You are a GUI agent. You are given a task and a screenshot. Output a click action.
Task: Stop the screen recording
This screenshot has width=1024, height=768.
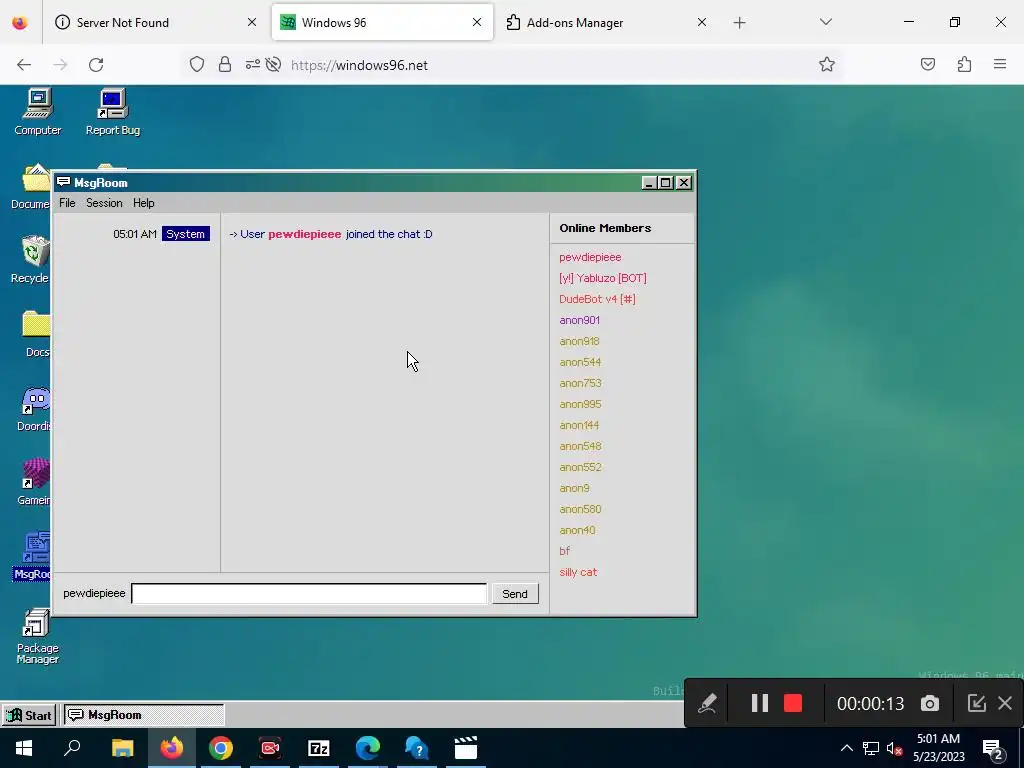[793, 703]
